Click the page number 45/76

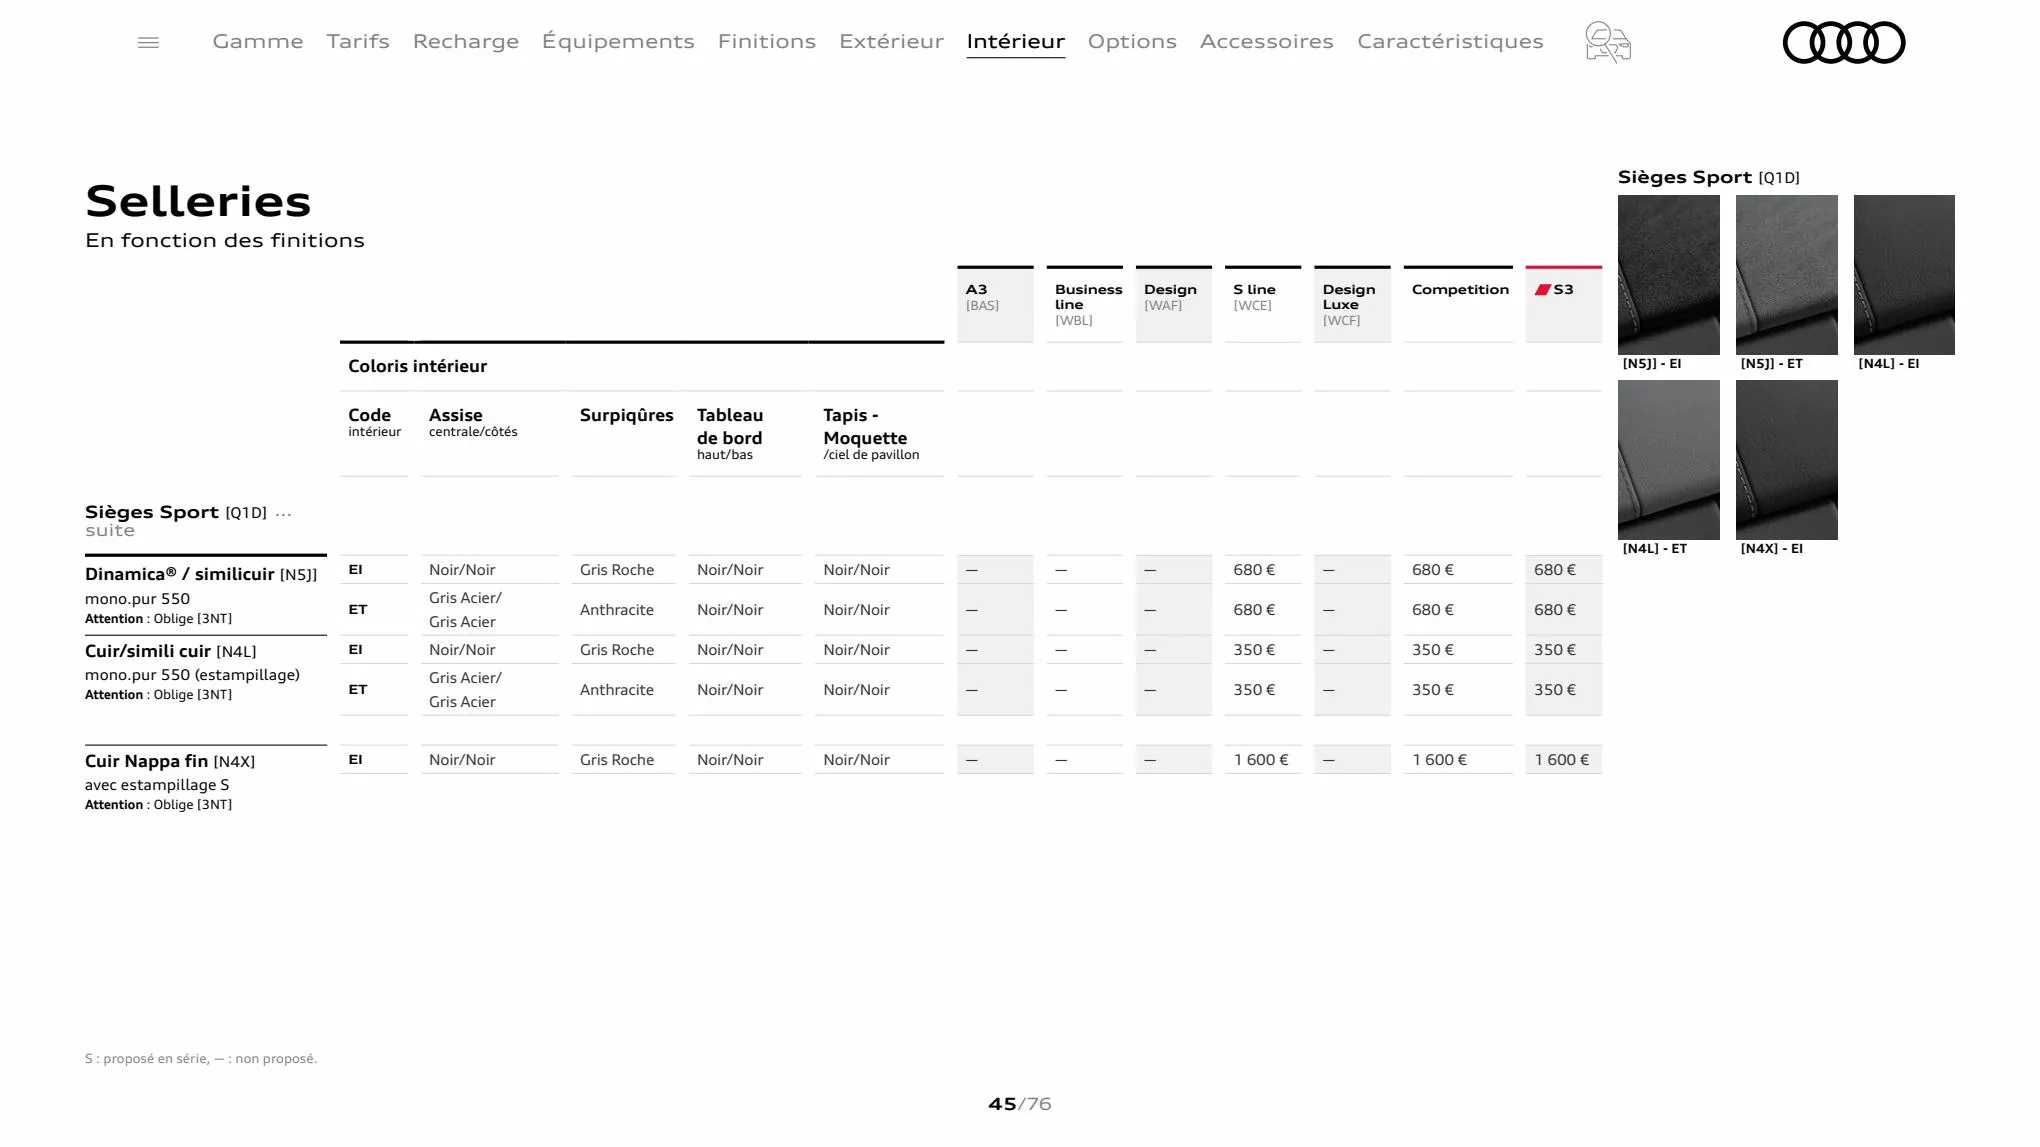(x=1020, y=1104)
